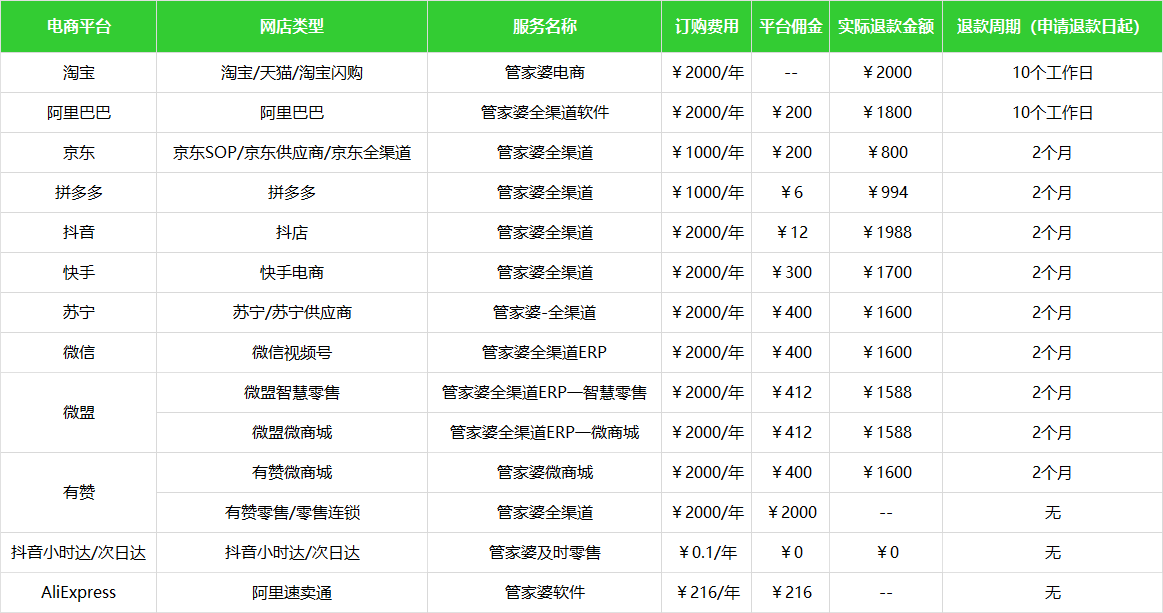
Task: Select 管家婆全渠道ERP—微商城 service cell
Action: pos(544,433)
